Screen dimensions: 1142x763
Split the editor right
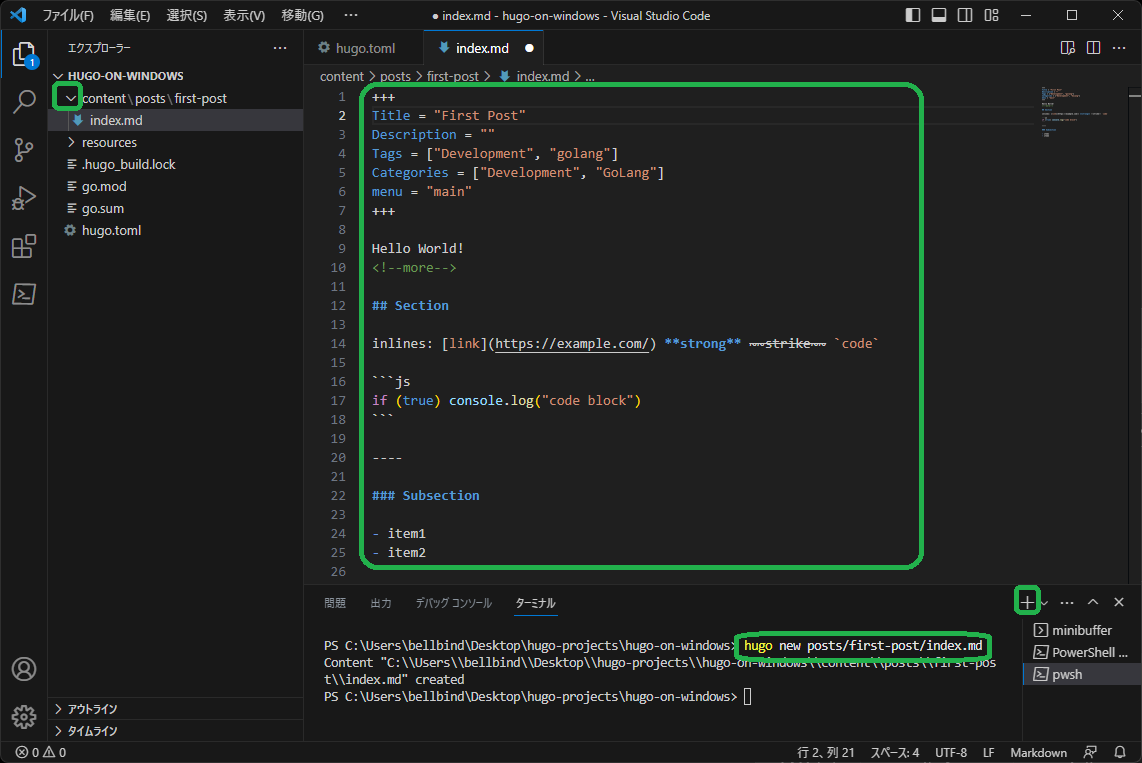(x=1093, y=48)
